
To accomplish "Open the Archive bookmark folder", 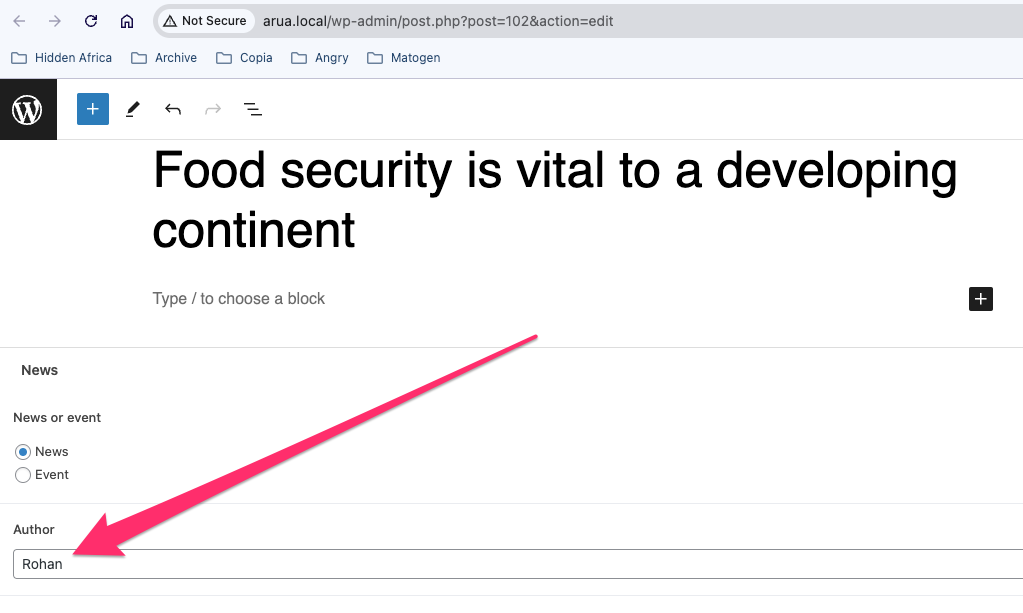I will 164,58.
